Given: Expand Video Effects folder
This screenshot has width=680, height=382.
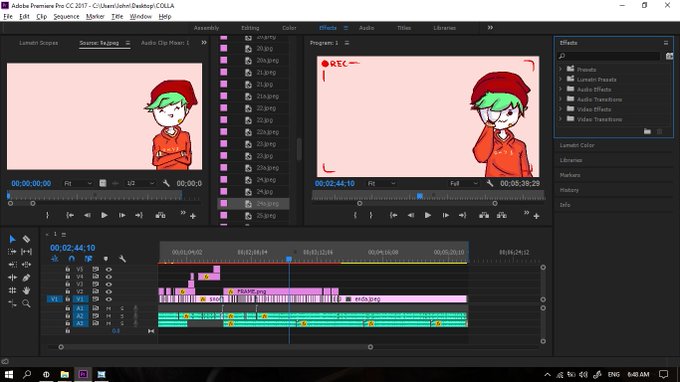Looking at the screenshot, I should tap(560, 109).
